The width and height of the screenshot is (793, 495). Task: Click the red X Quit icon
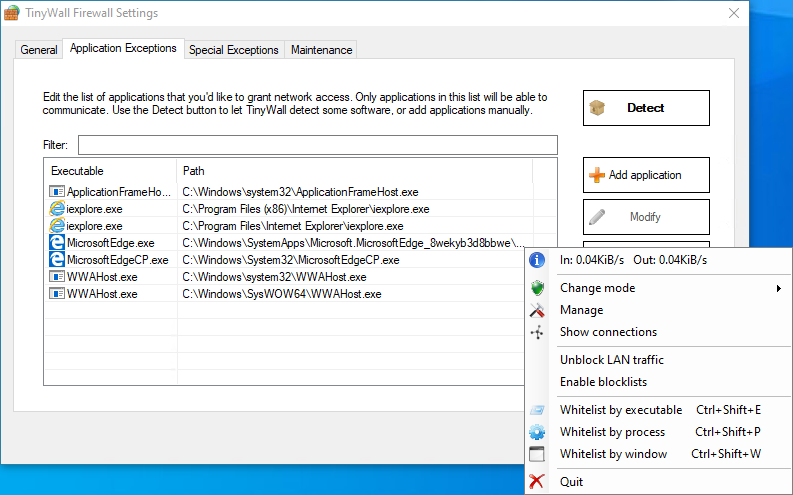(x=537, y=481)
